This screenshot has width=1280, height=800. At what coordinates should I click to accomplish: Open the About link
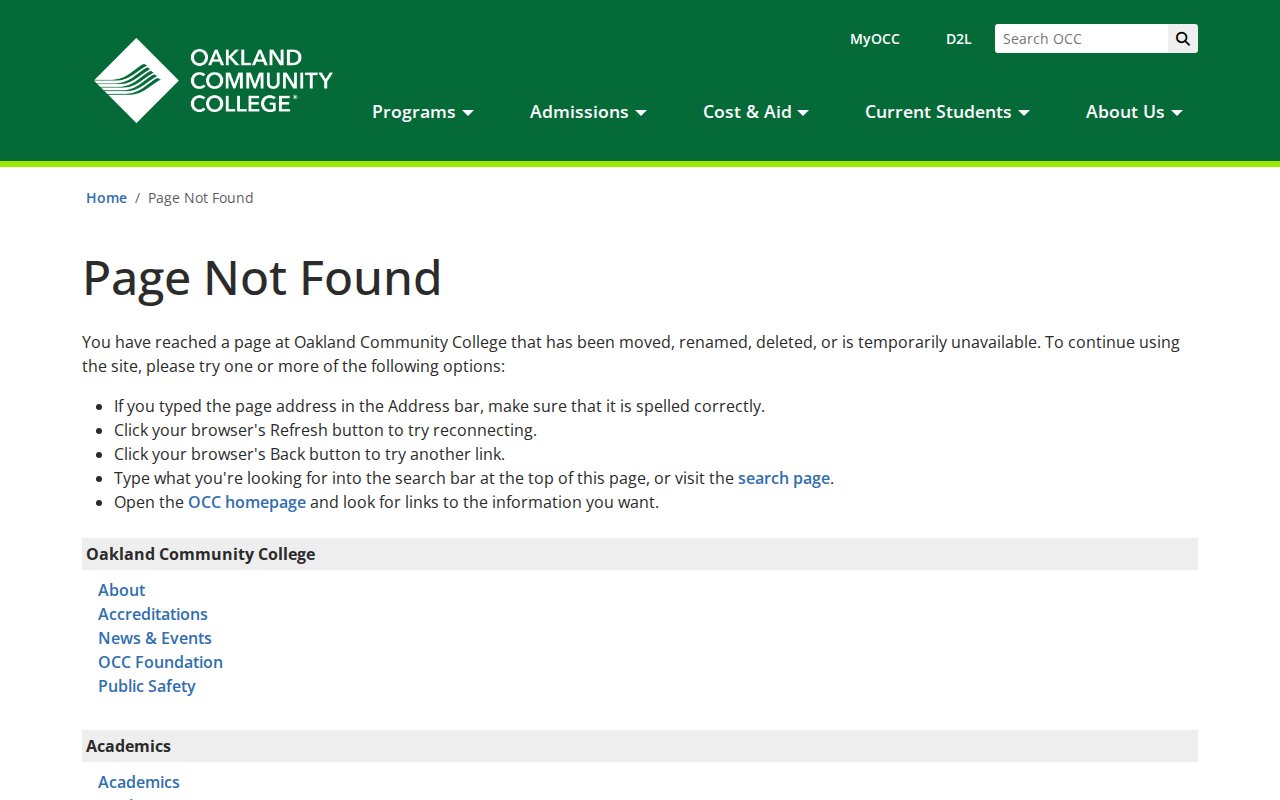pyautogui.click(x=121, y=590)
